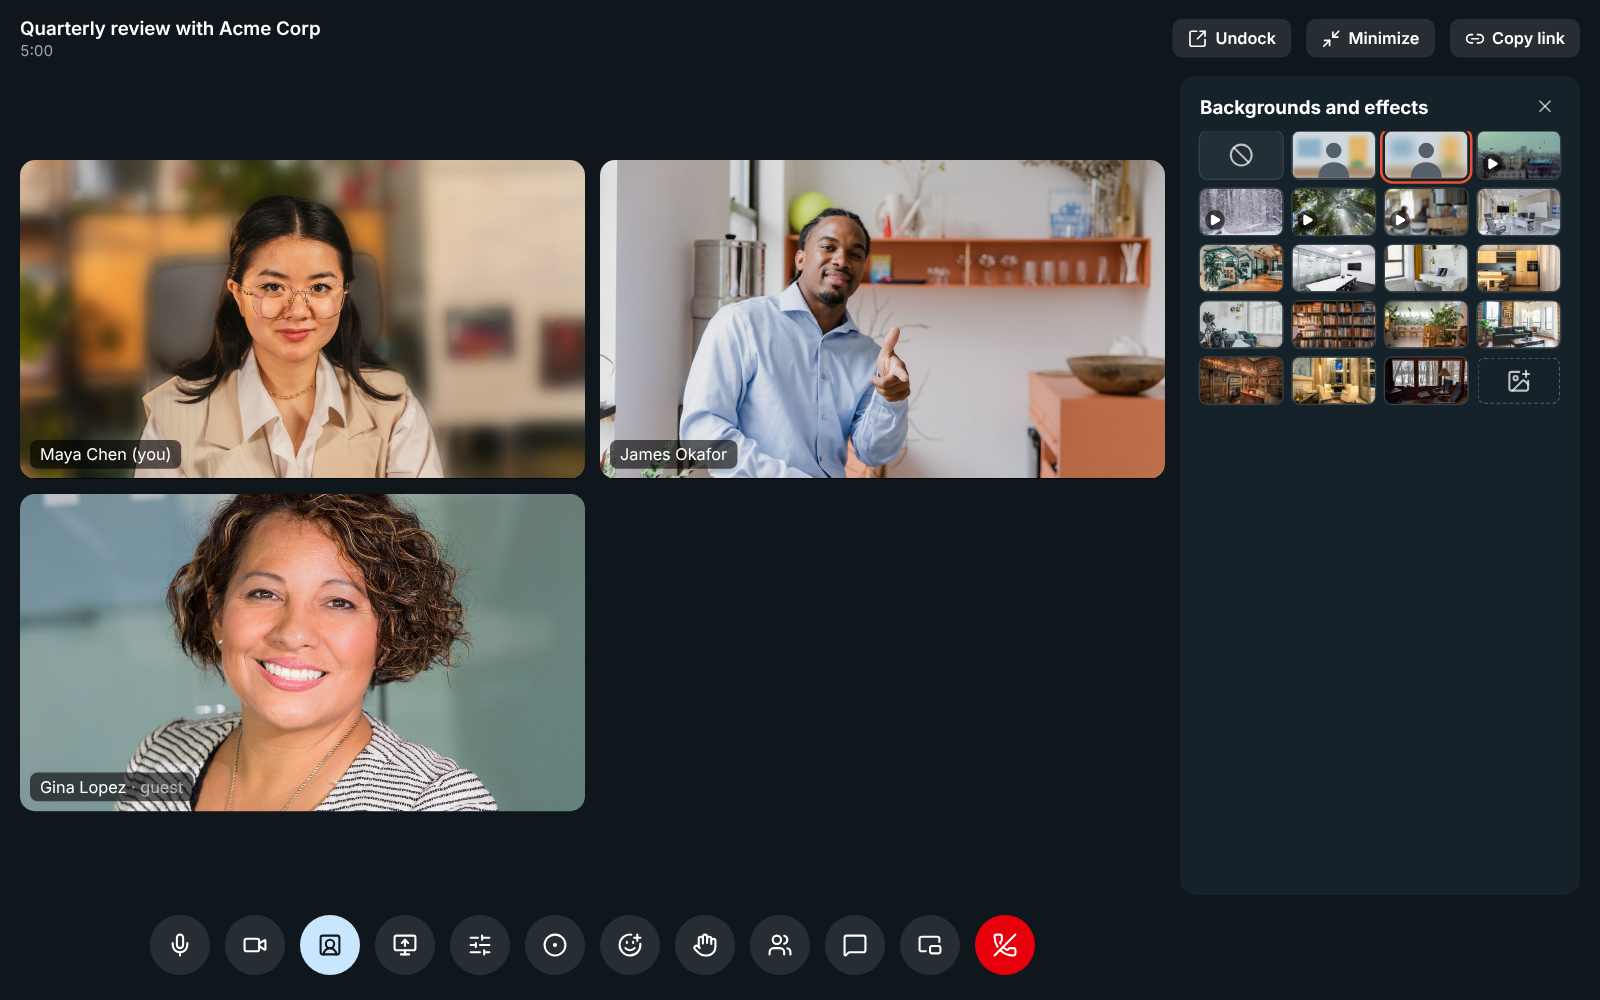Click Gina Lopez's video tile

pos(302,652)
